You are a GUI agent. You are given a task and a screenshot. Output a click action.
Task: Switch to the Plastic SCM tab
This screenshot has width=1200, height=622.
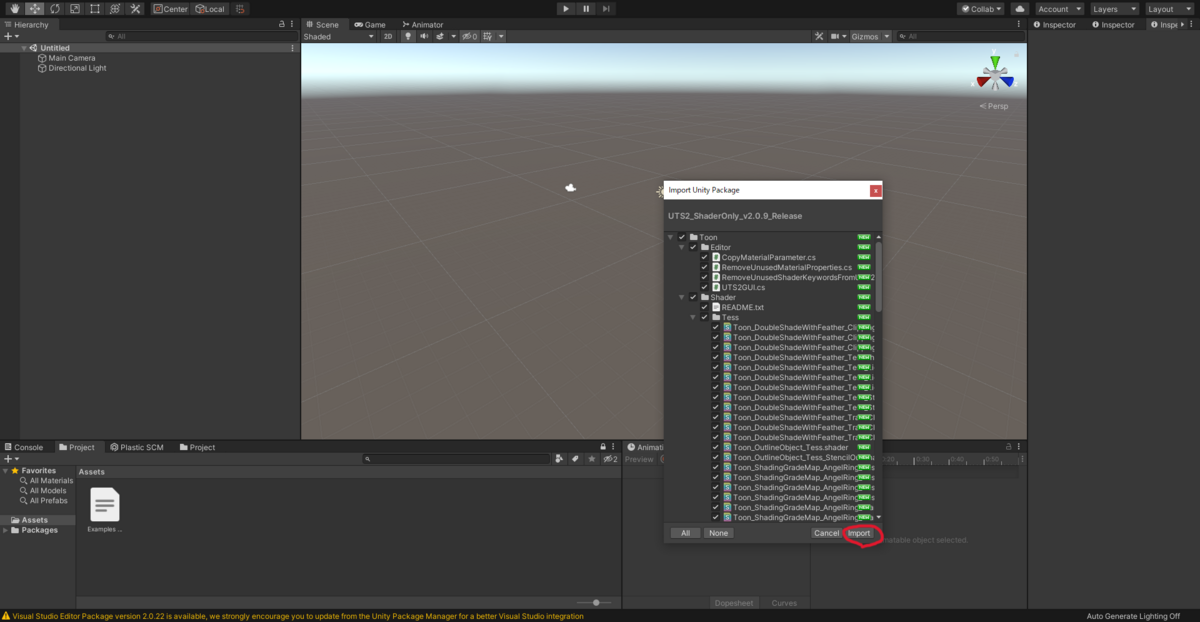pyautogui.click(x=136, y=447)
